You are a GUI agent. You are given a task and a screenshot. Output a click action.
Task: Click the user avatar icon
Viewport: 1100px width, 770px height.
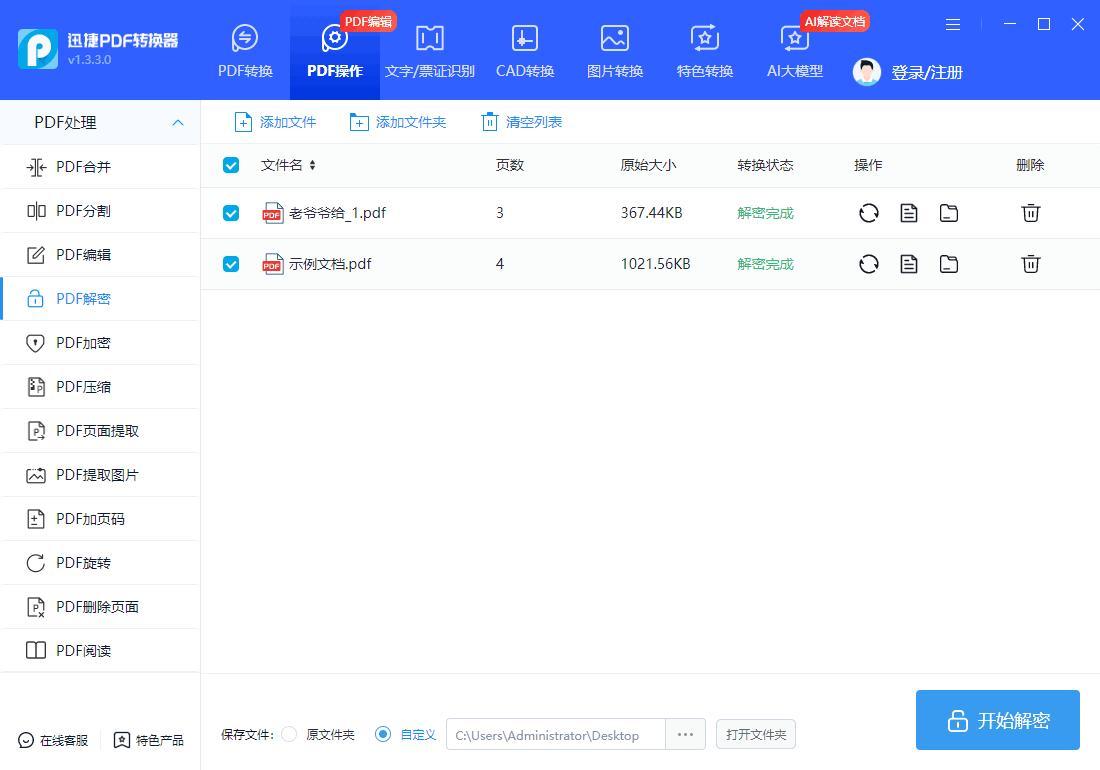[x=867, y=72]
